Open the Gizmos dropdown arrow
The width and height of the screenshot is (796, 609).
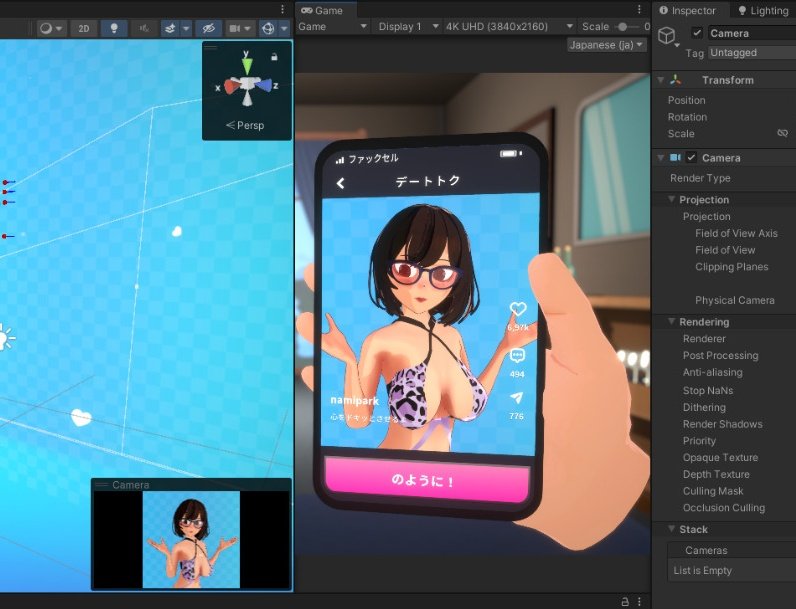click(284, 28)
